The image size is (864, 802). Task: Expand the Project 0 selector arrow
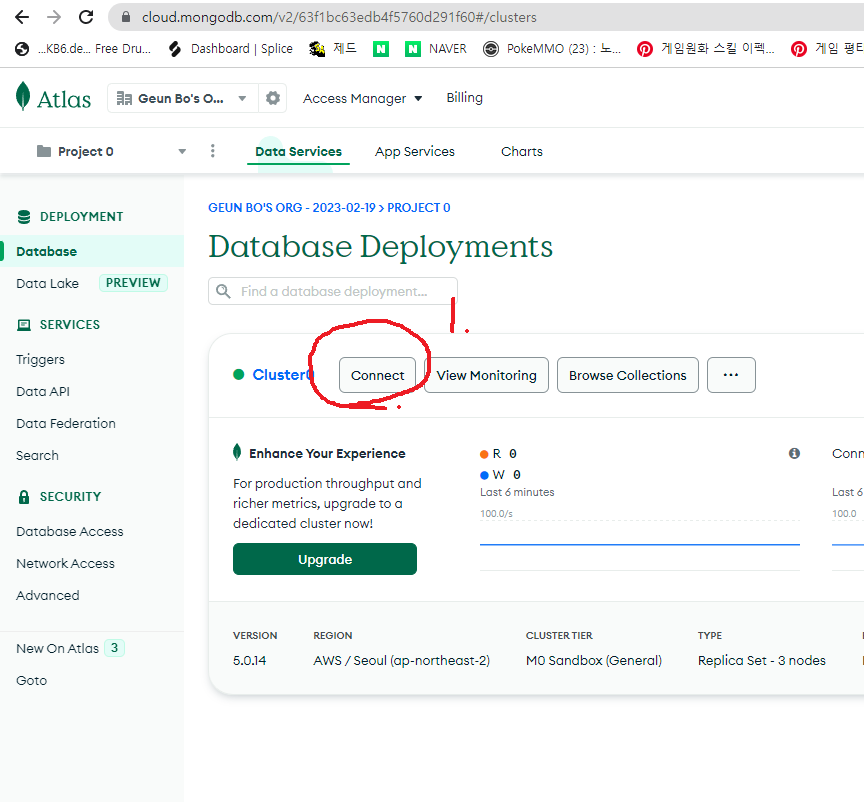tap(182, 152)
